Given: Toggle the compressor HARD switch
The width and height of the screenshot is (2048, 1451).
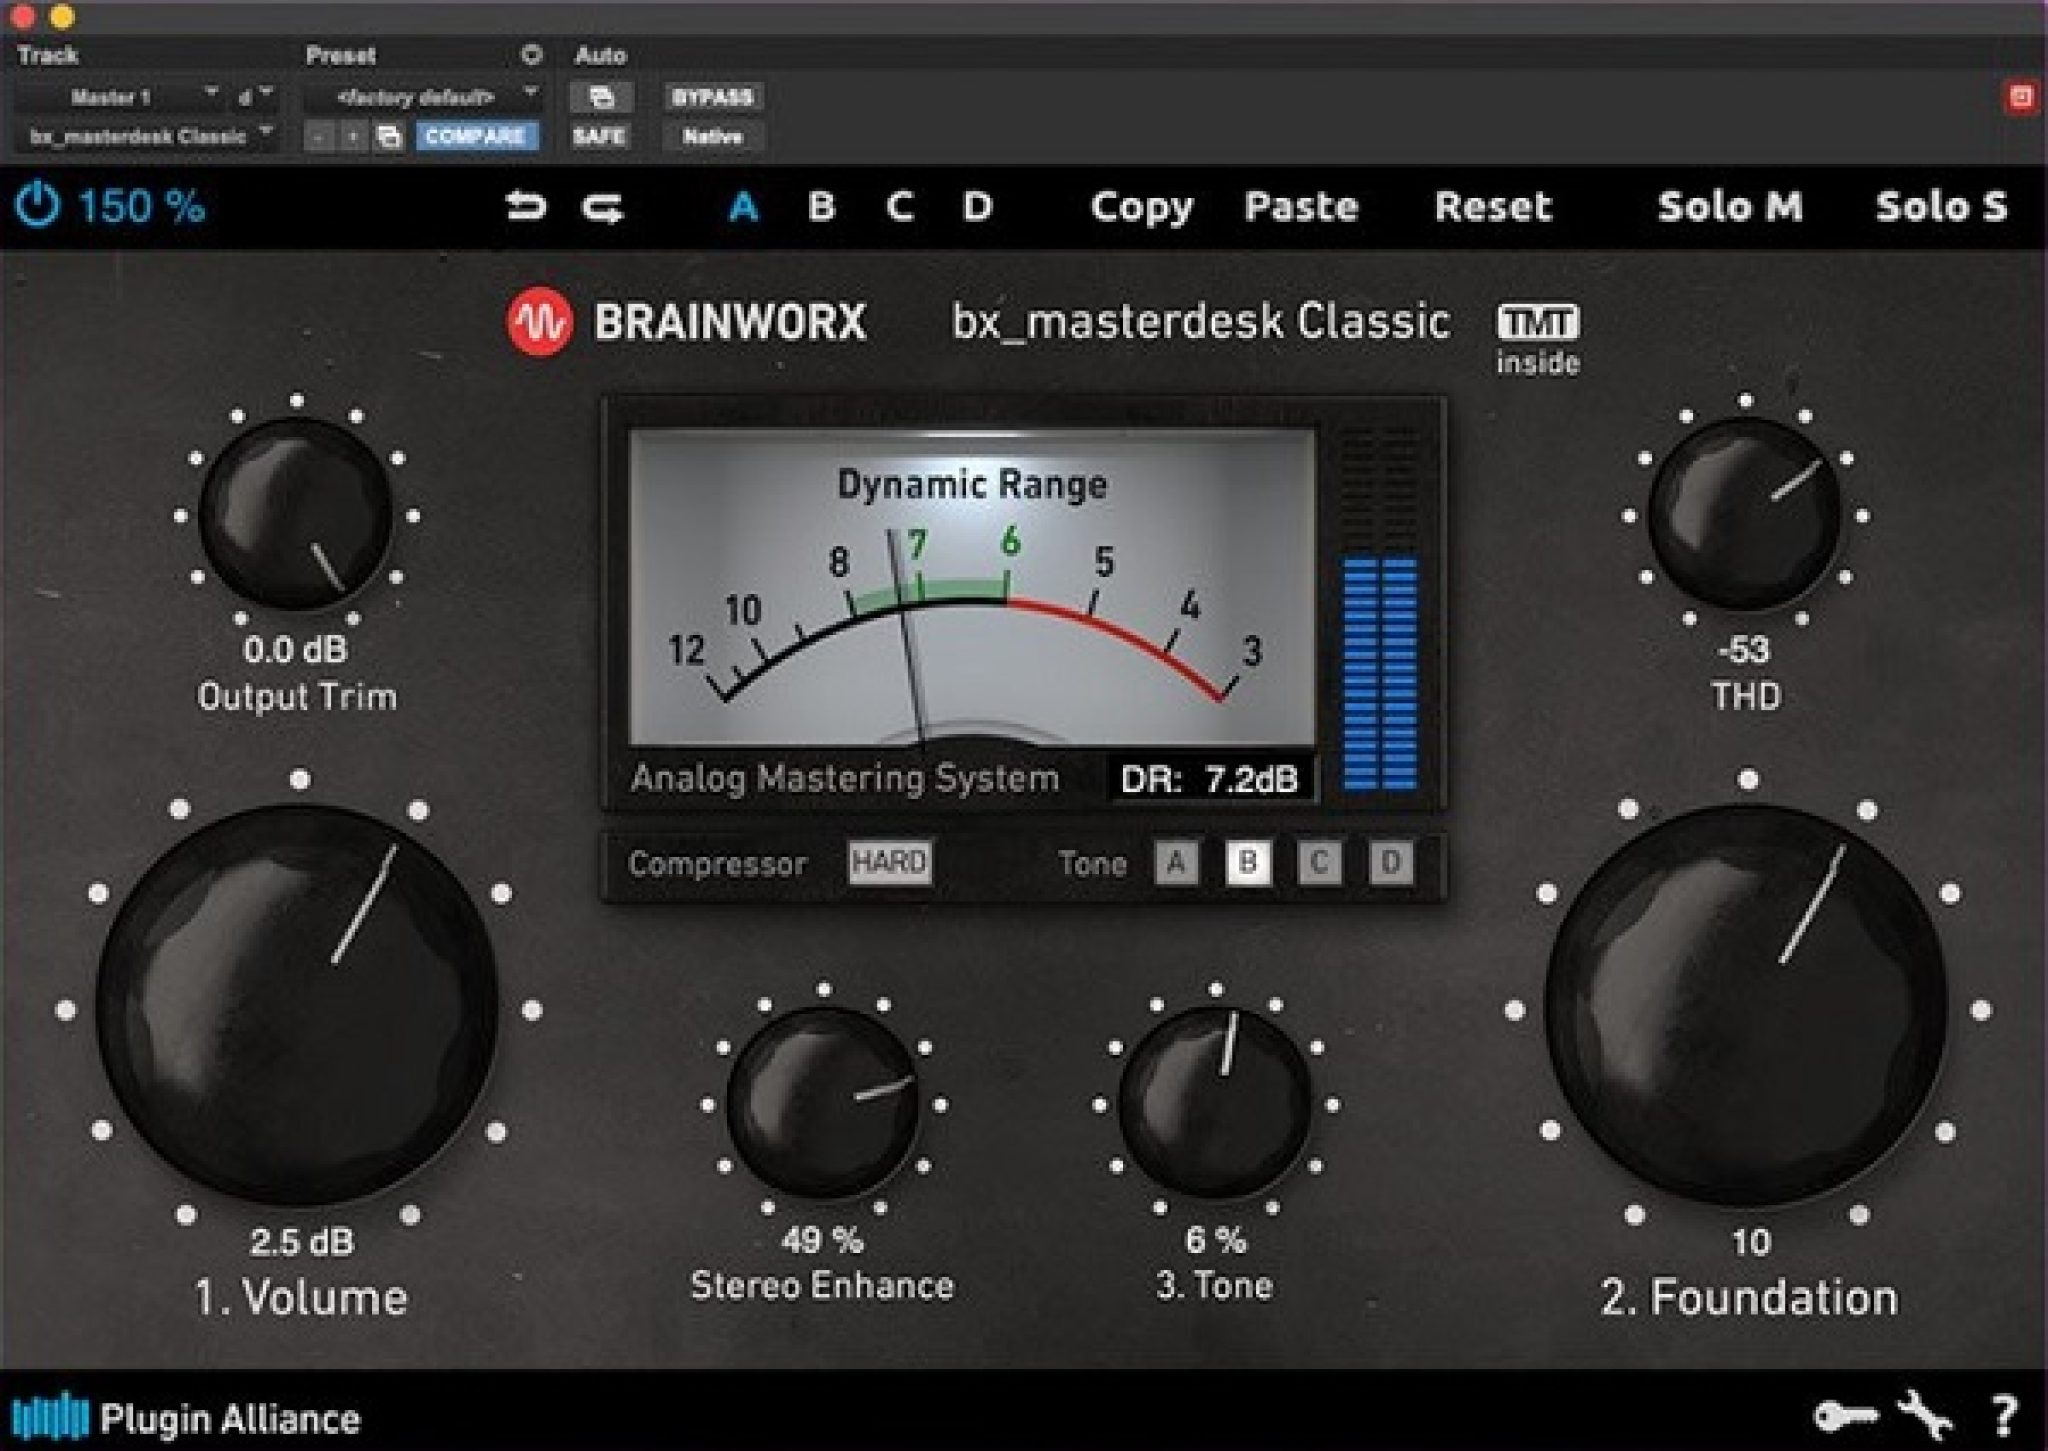Looking at the screenshot, I should (889, 862).
